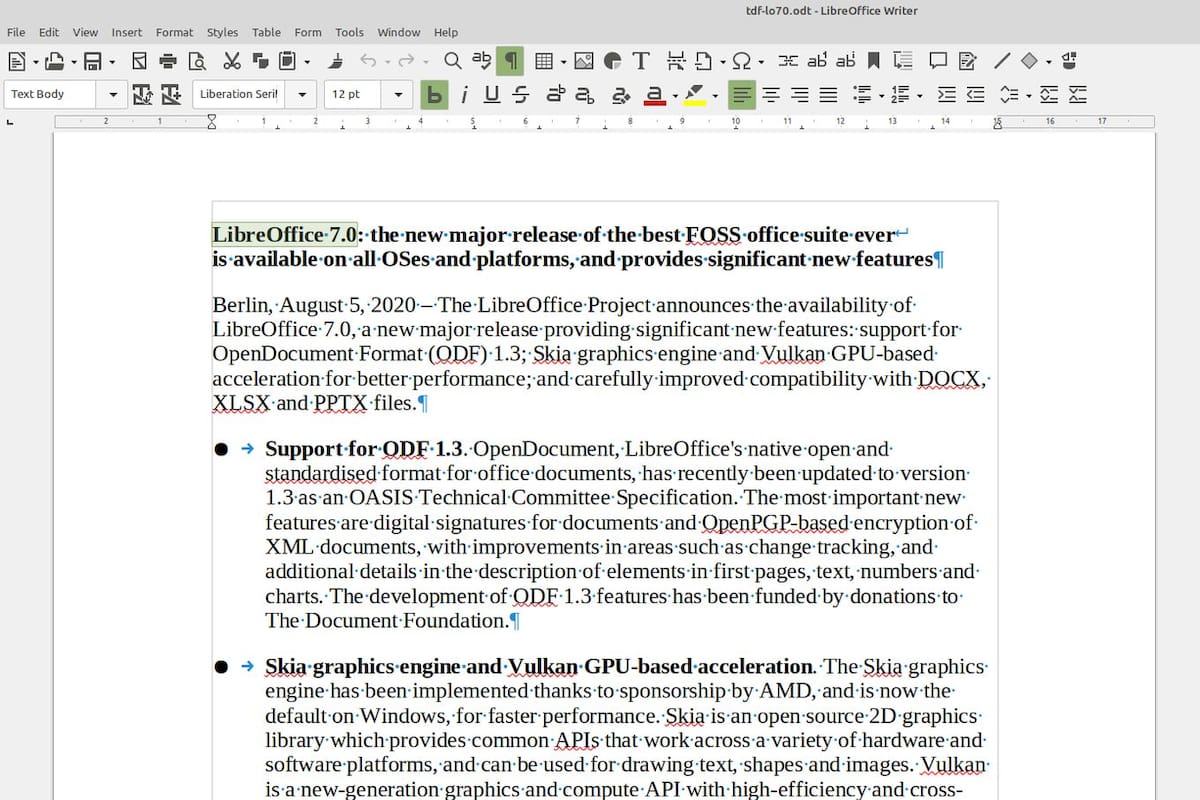
Task: Open the highlighting color dropdown arrow
Action: pyautogui.click(x=714, y=95)
